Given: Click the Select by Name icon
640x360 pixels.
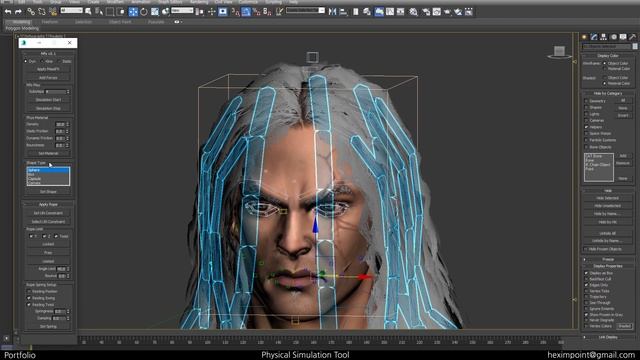Looking at the screenshot, I should 99,12.
